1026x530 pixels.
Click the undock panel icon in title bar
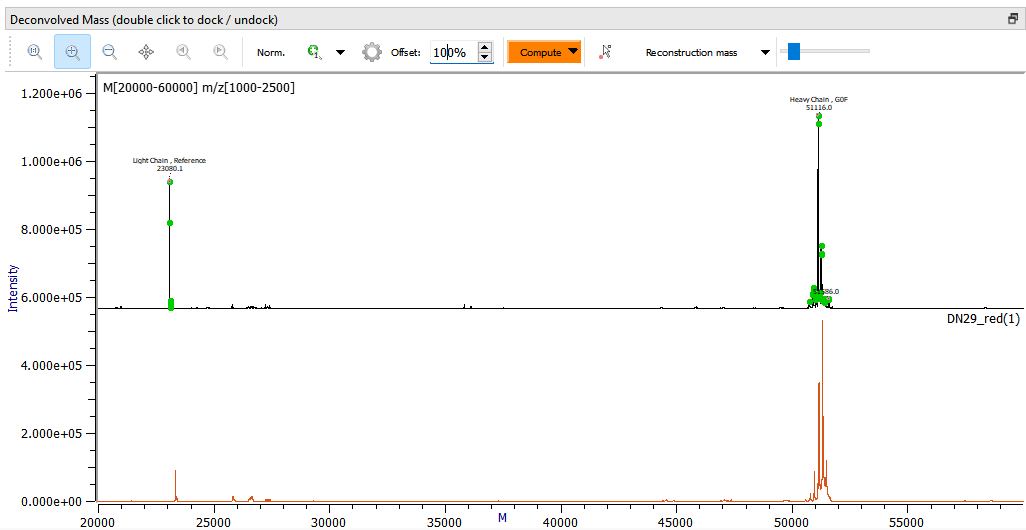pyautogui.click(x=1013, y=19)
